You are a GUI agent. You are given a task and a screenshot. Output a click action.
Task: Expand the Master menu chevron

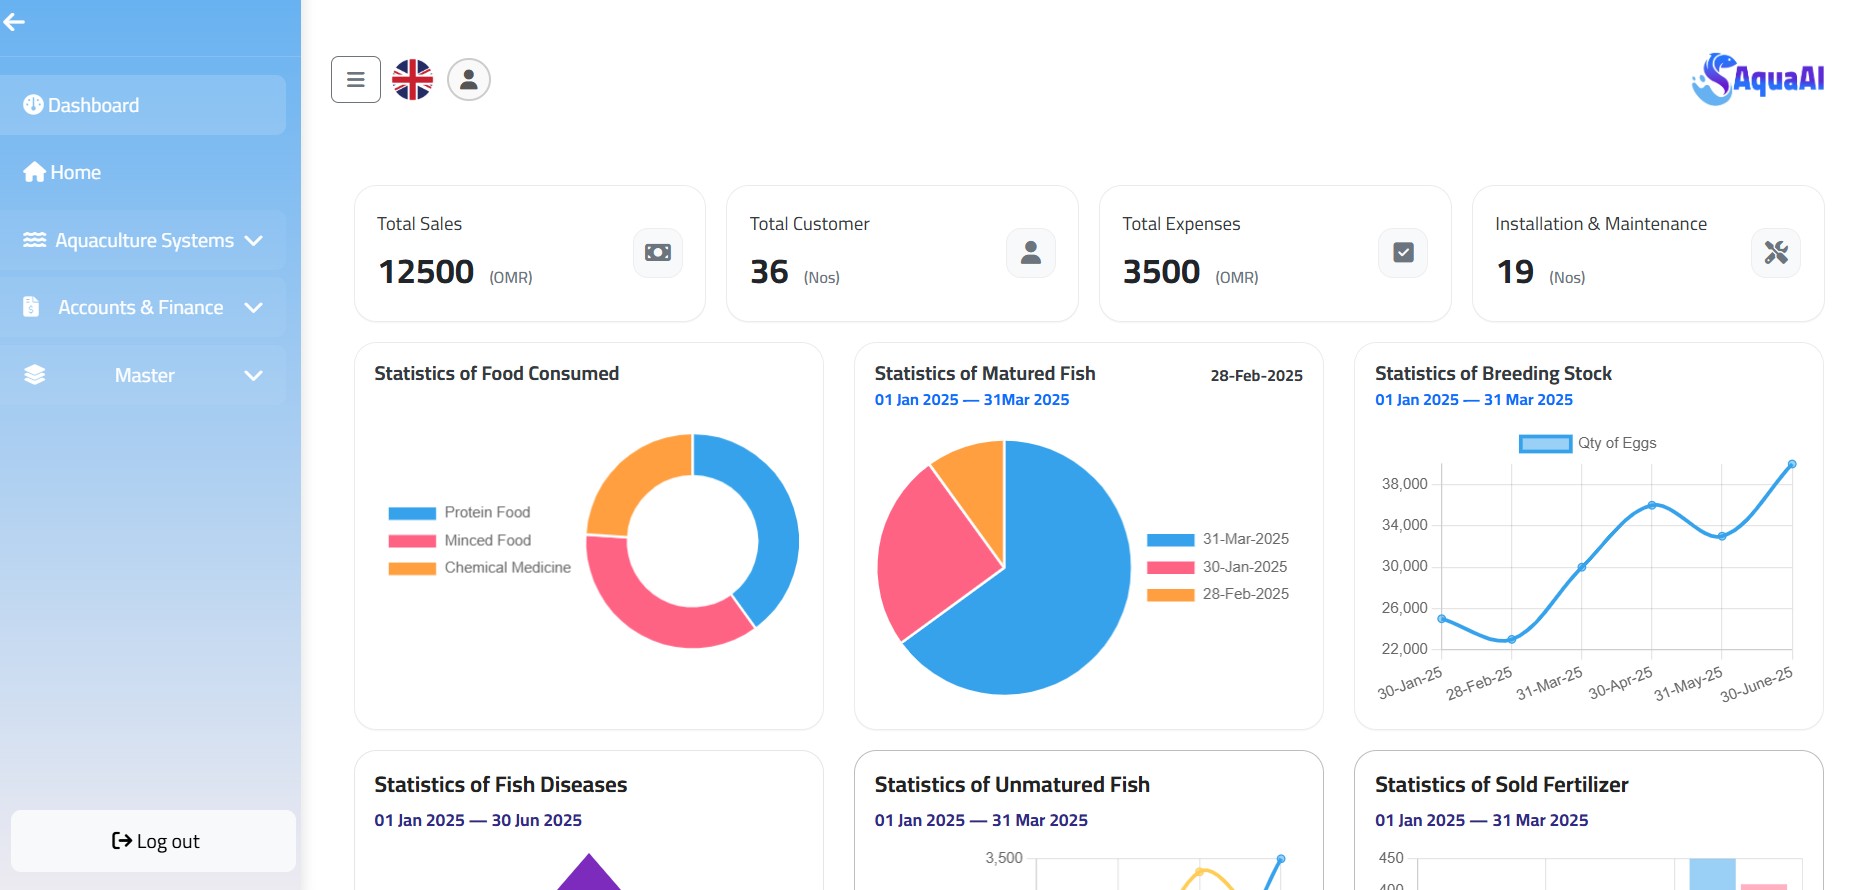pos(253,376)
